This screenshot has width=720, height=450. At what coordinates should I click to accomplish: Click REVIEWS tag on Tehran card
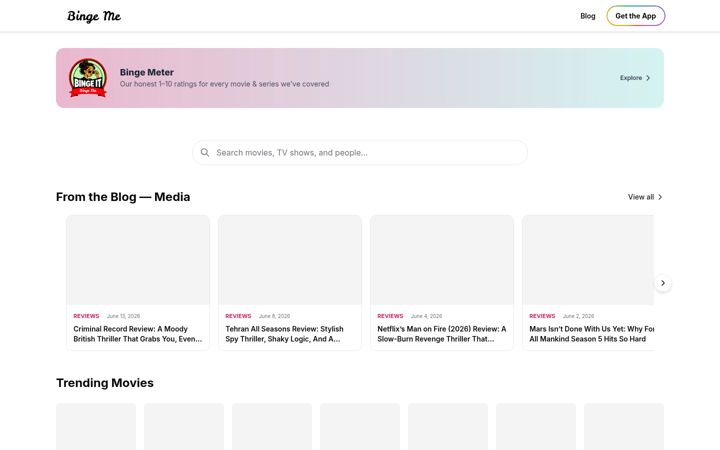238,316
